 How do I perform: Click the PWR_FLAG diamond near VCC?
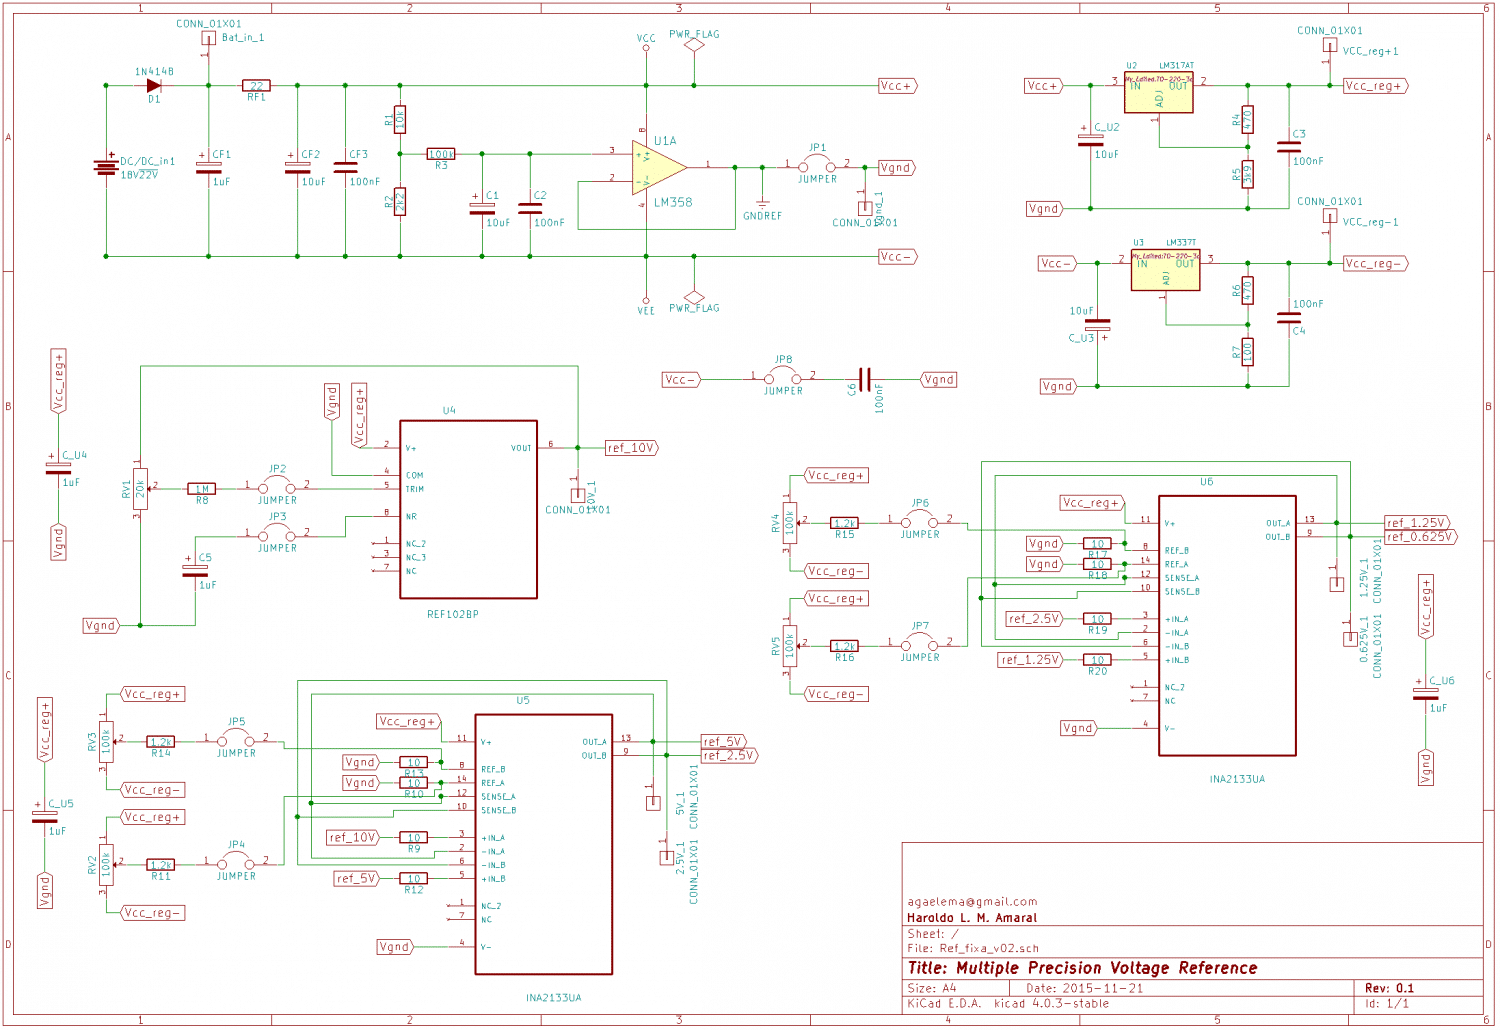pyautogui.click(x=694, y=46)
